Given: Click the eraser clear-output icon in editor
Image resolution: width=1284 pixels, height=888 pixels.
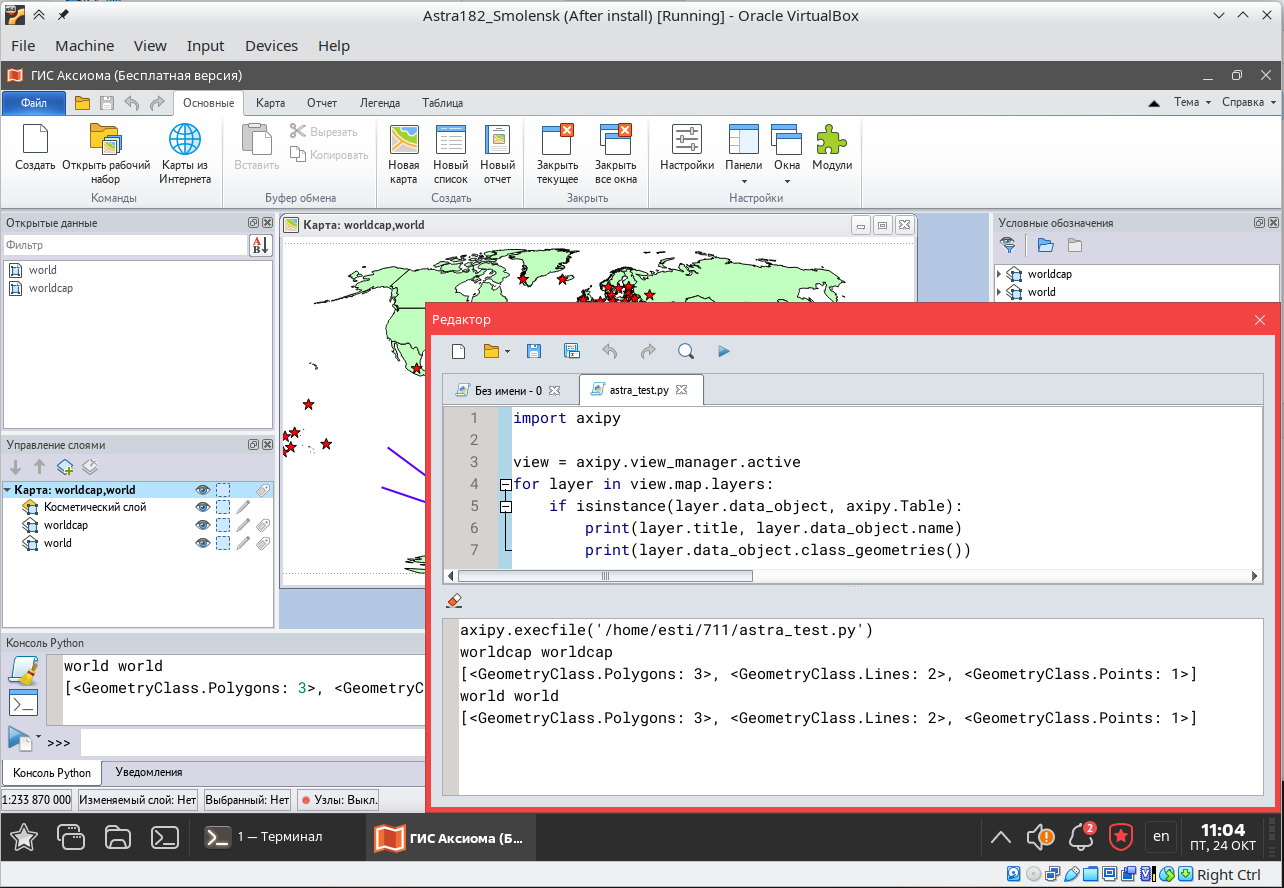Looking at the screenshot, I should click(454, 601).
